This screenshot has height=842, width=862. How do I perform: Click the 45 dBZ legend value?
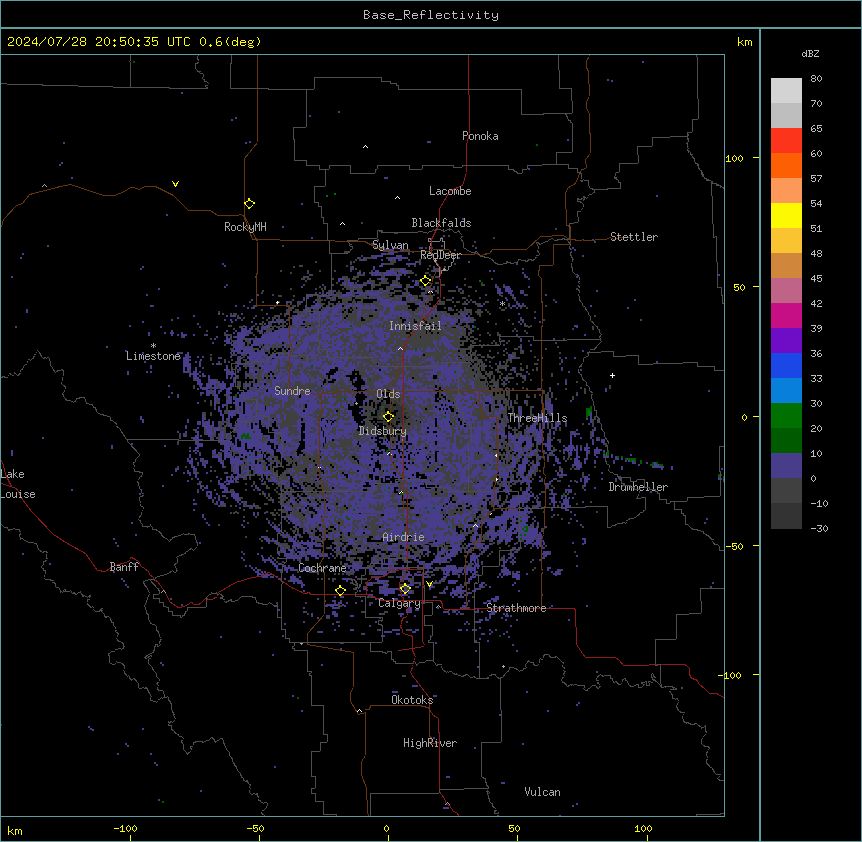click(816, 279)
